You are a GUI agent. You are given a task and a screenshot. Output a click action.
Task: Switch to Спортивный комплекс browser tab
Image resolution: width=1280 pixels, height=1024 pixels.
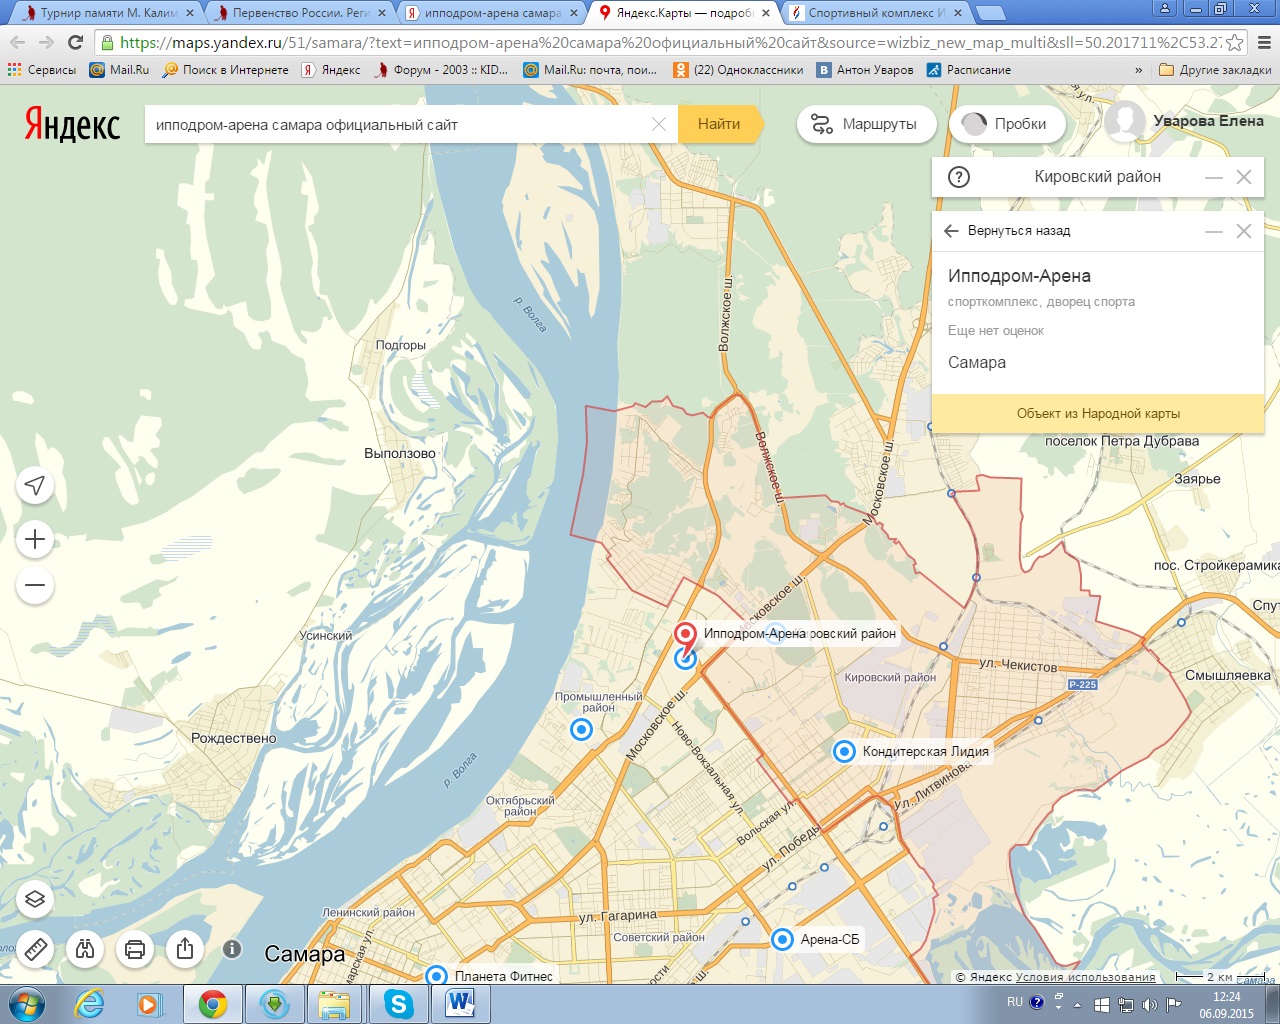(x=876, y=13)
